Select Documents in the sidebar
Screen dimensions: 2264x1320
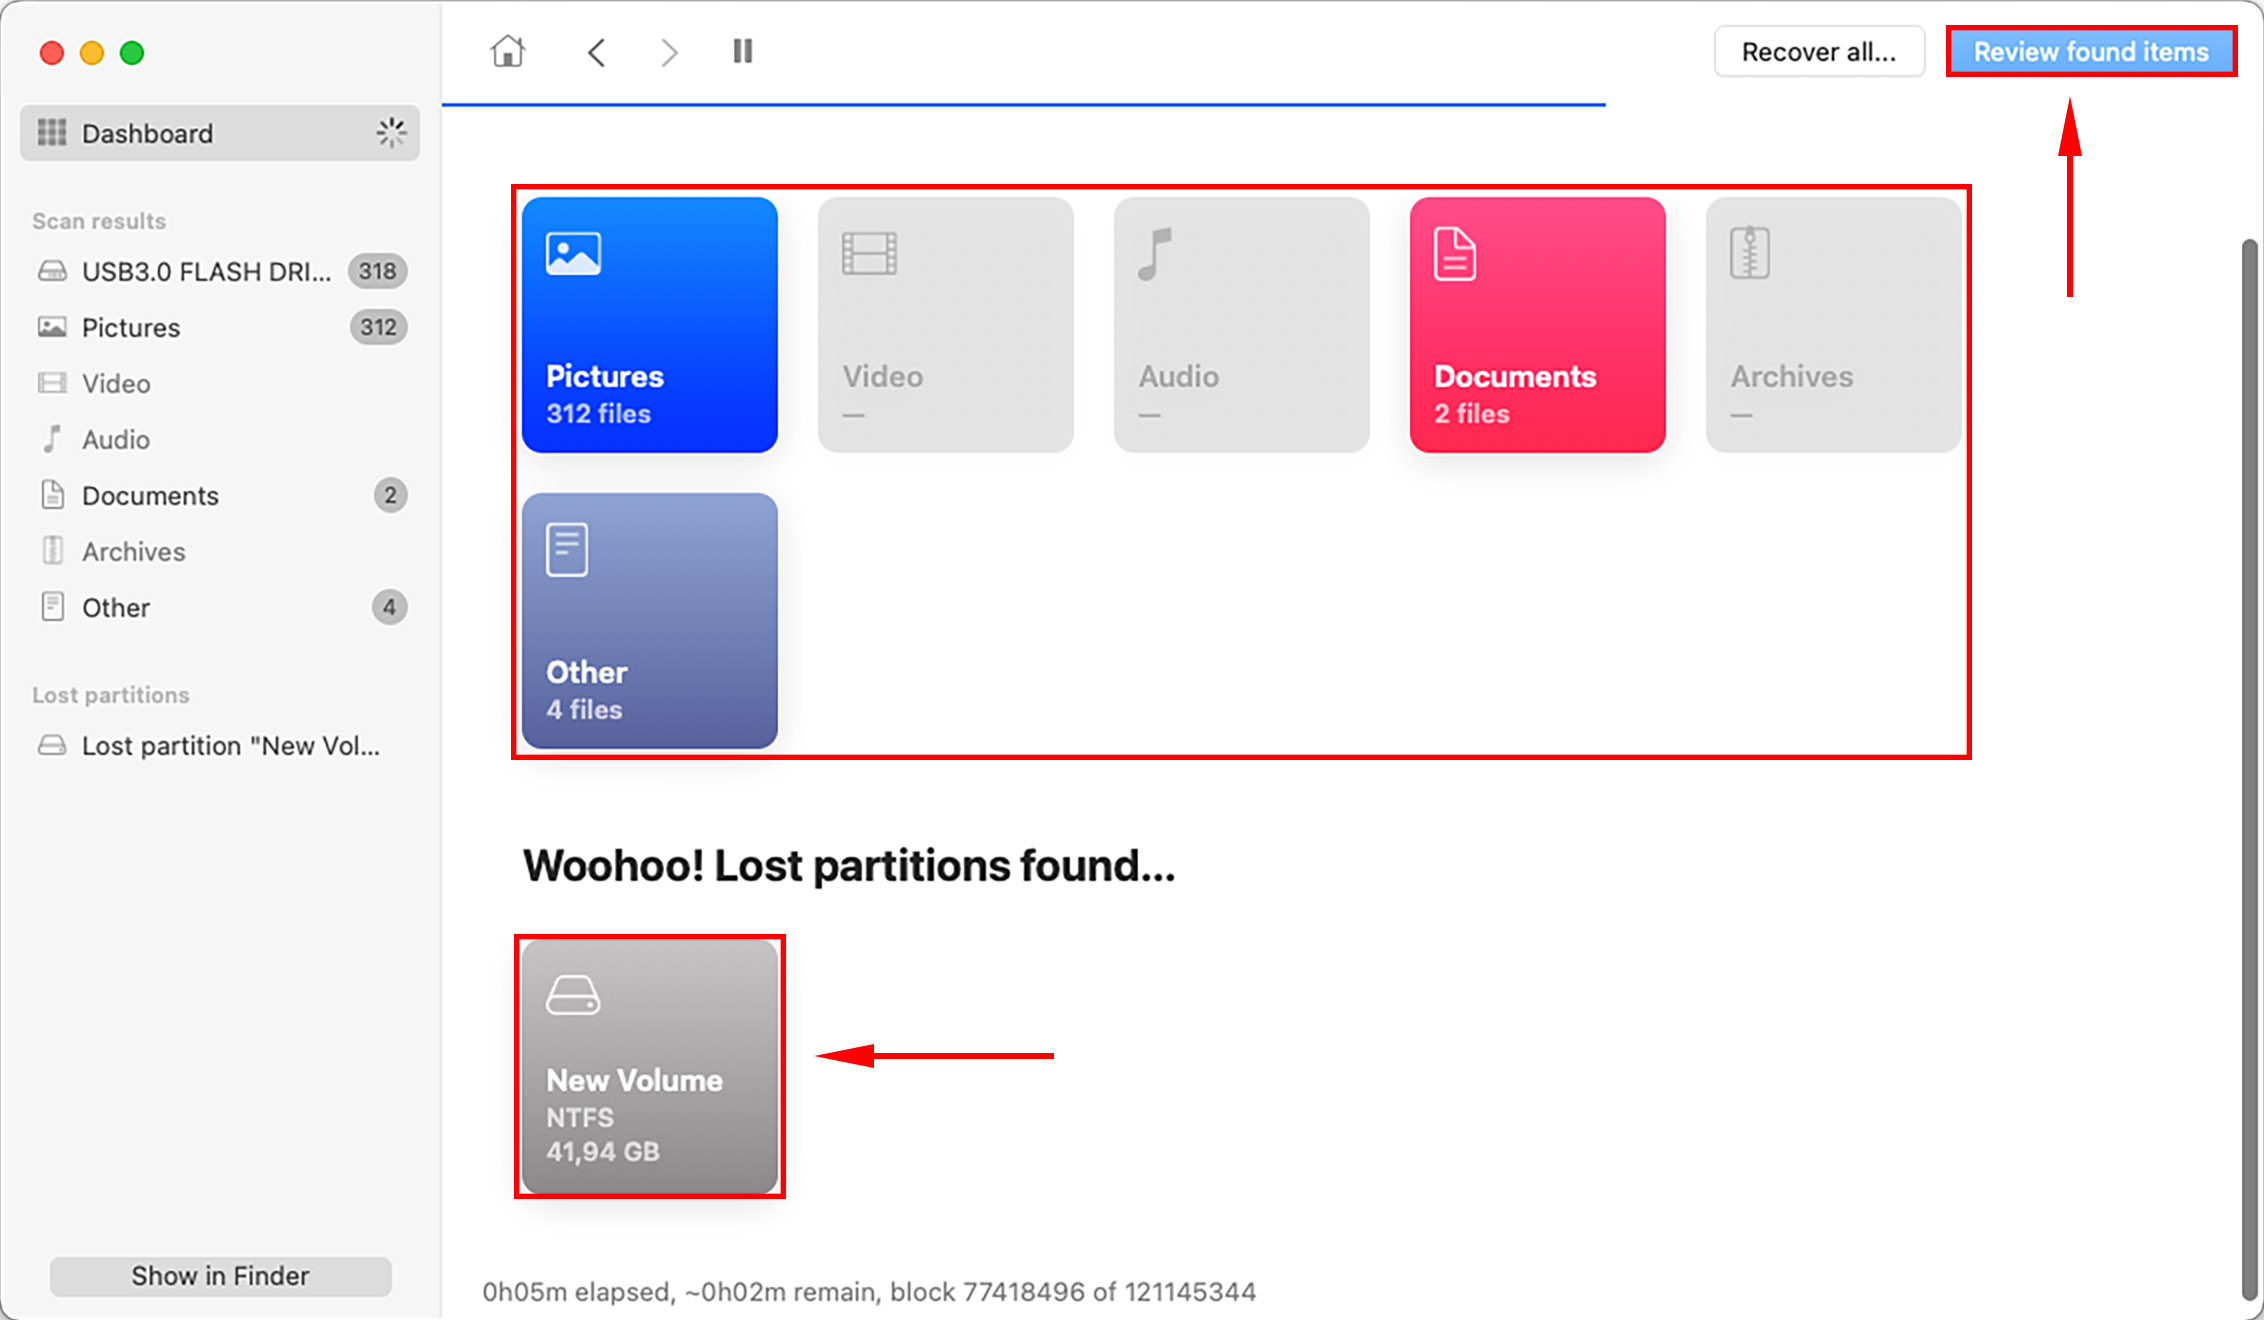(150, 495)
